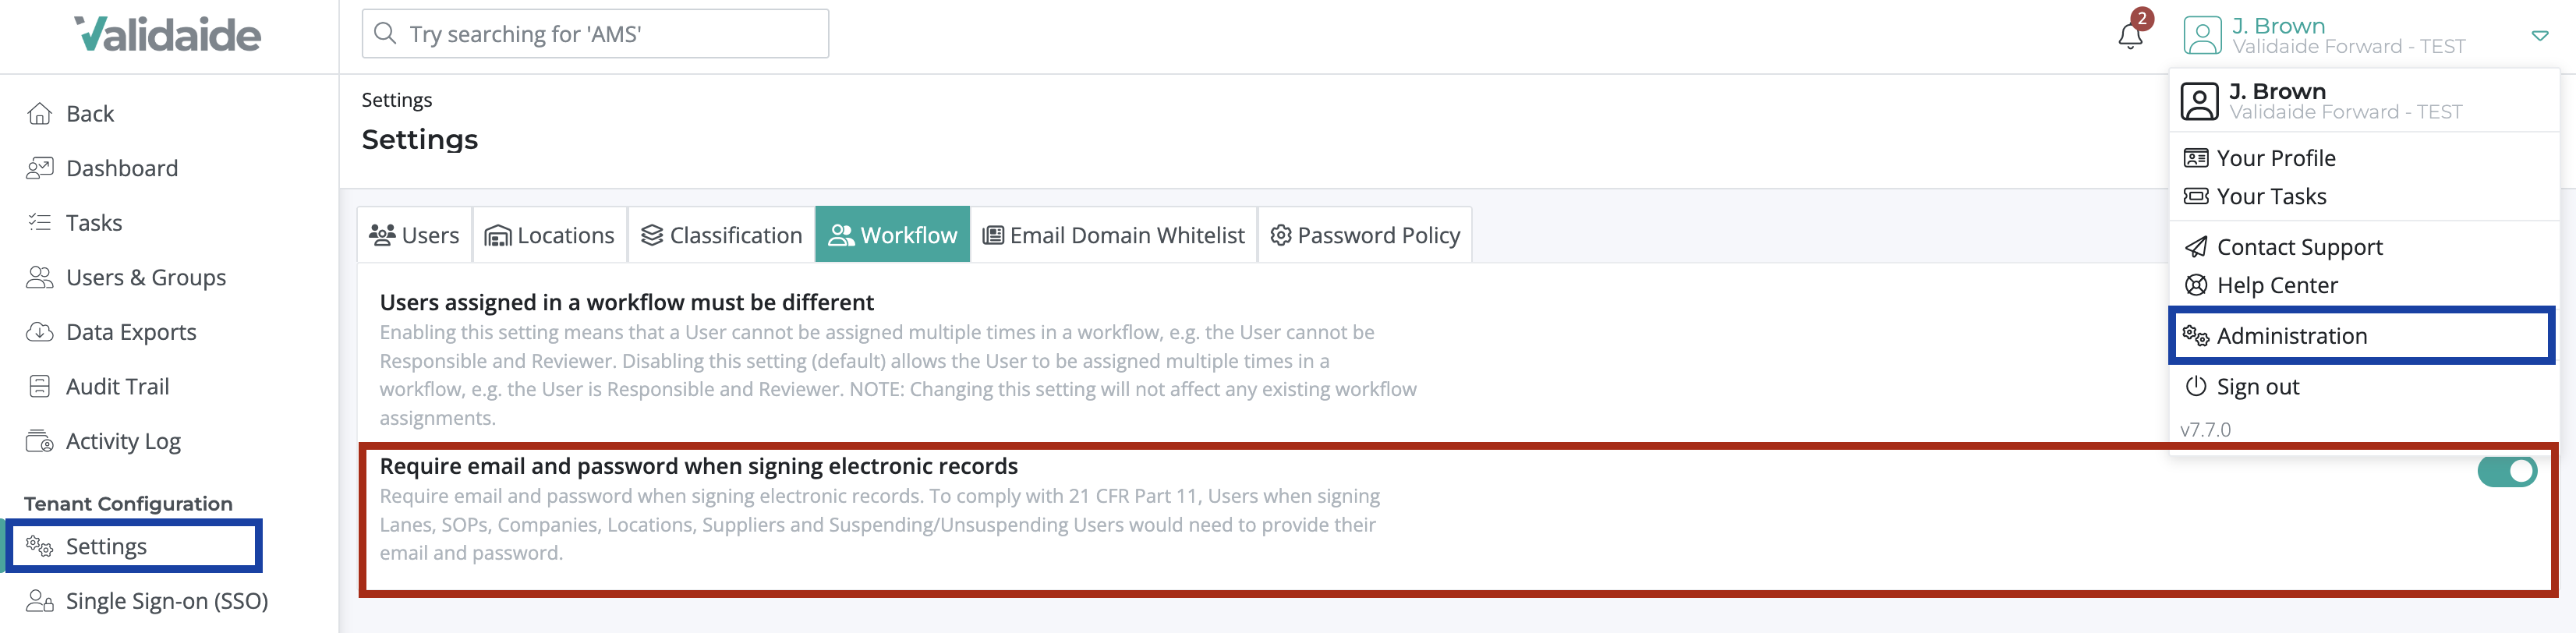Viewport: 2576px width, 633px height.
Task: Click the search input field
Action: click(595, 34)
